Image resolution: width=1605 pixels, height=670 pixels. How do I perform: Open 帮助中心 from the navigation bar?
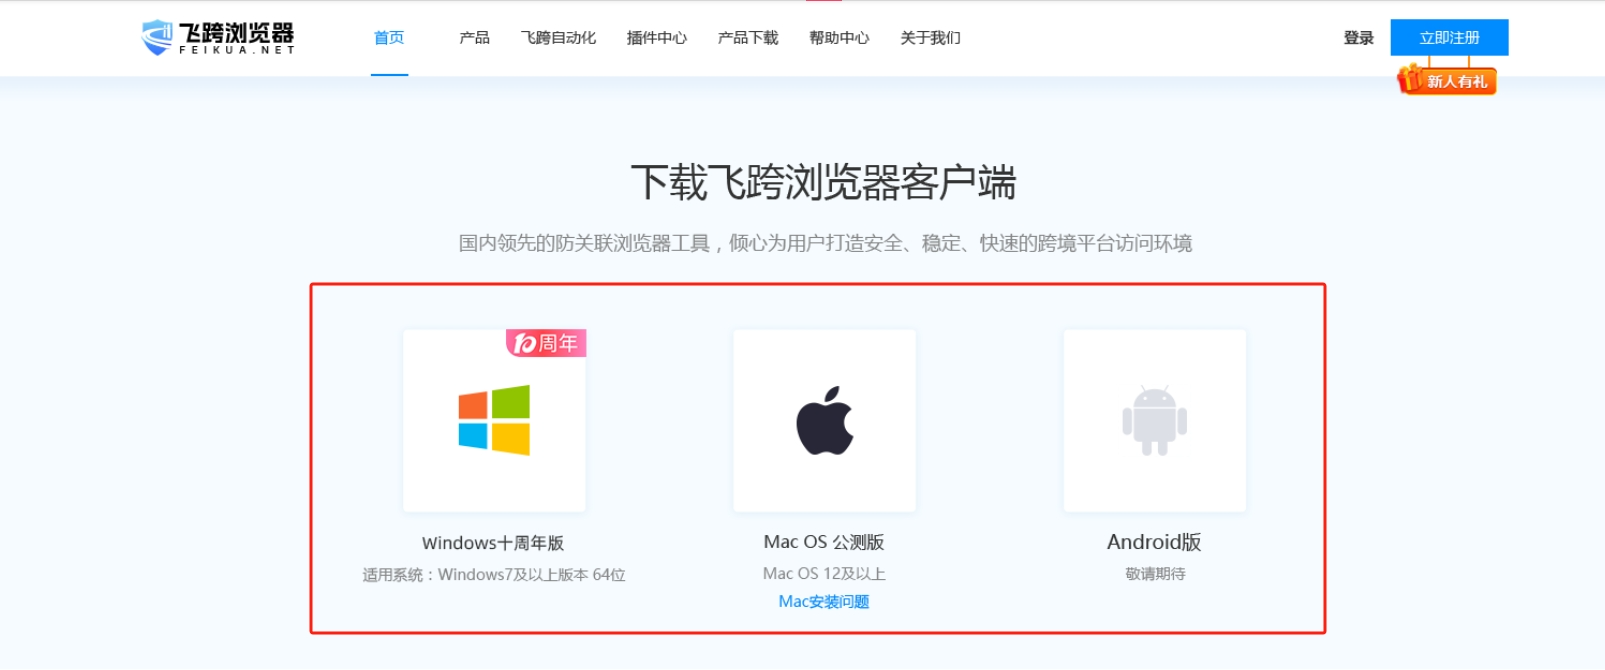point(839,38)
